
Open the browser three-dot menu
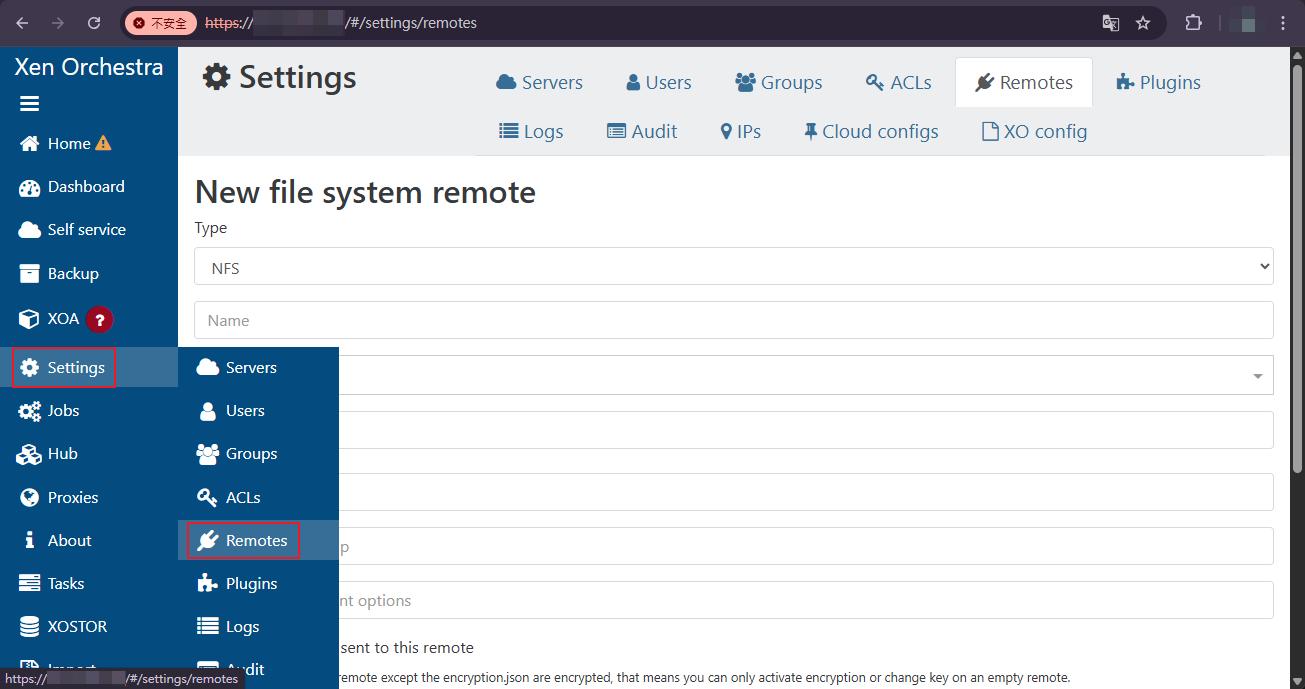pos(1283,23)
